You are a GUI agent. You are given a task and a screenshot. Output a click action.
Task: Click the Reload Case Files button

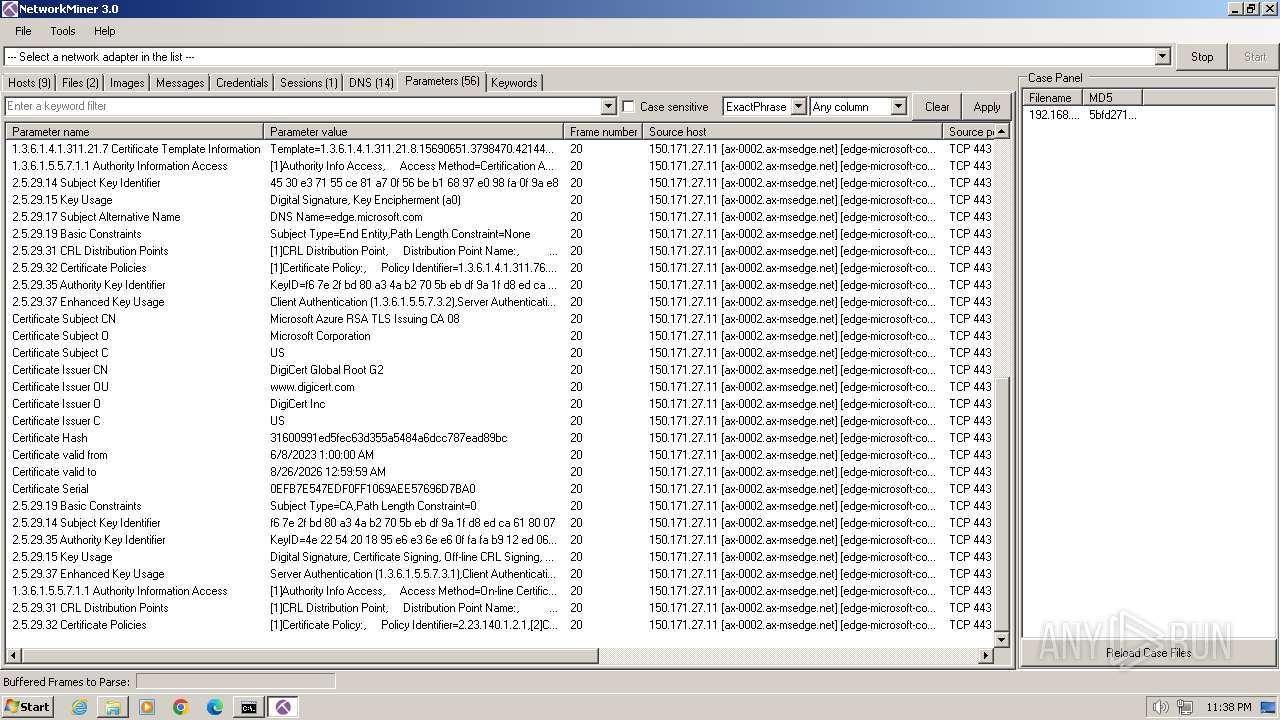pyautogui.click(x=1148, y=653)
